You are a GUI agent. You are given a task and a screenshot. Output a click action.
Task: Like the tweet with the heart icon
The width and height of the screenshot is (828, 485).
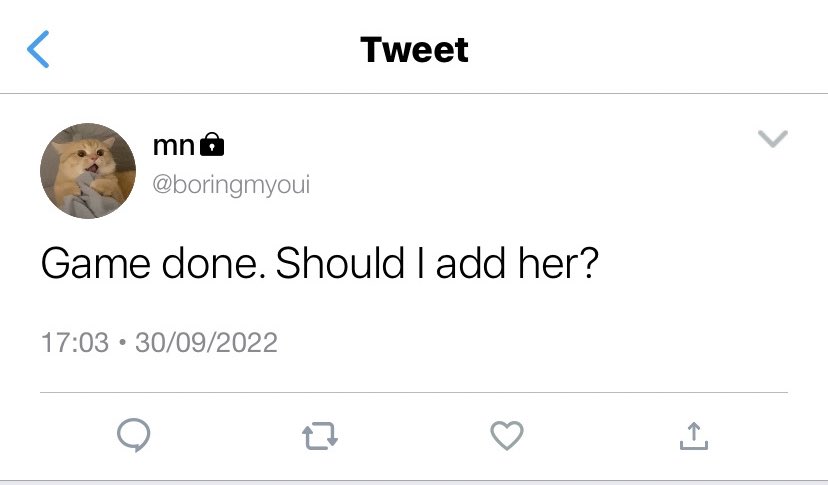click(x=507, y=435)
